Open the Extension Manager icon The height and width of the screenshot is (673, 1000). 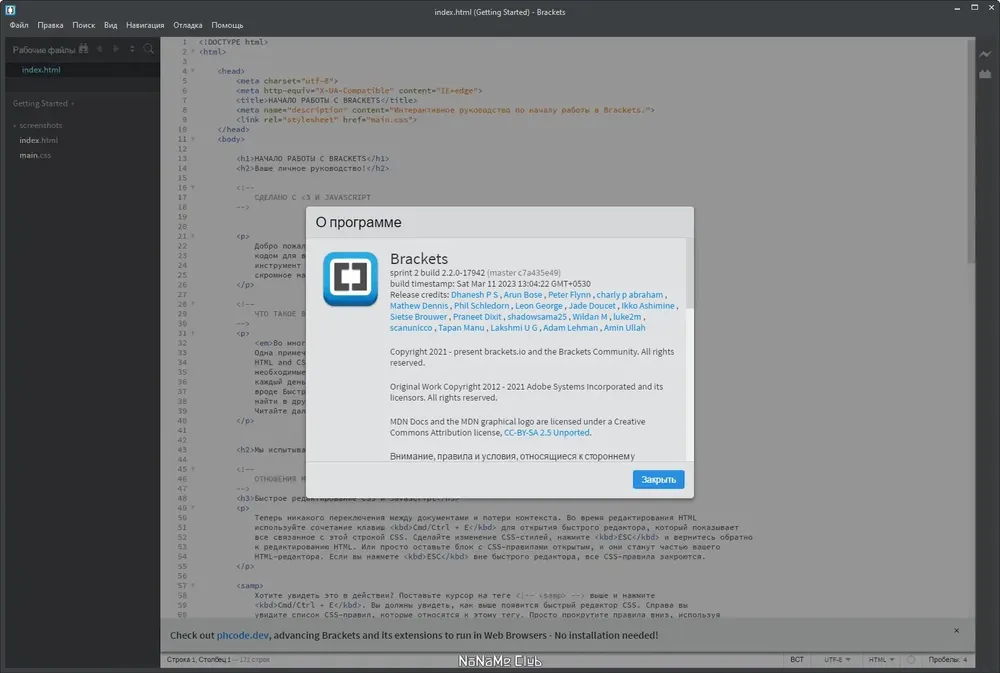point(985,75)
